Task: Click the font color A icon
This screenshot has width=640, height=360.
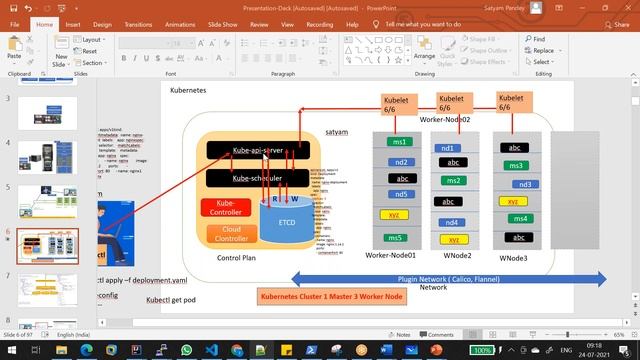Action: tap(219, 58)
